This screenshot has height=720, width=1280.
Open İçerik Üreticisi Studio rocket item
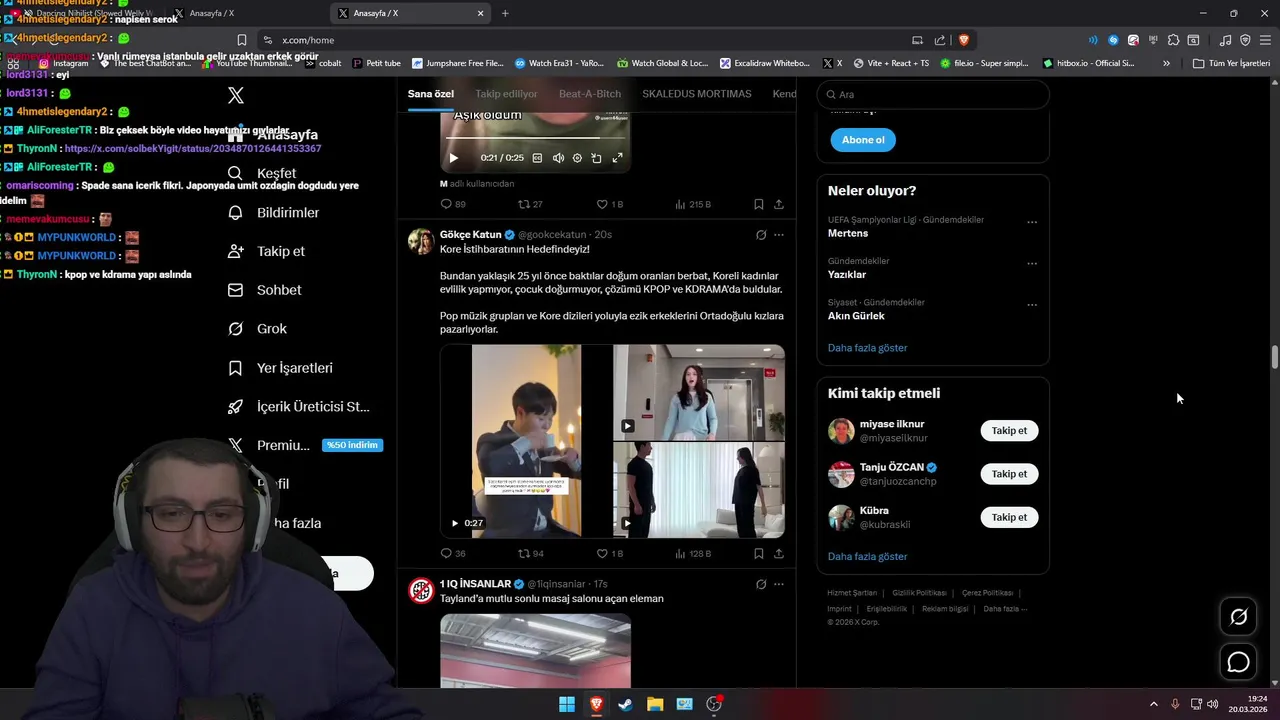pos(298,407)
